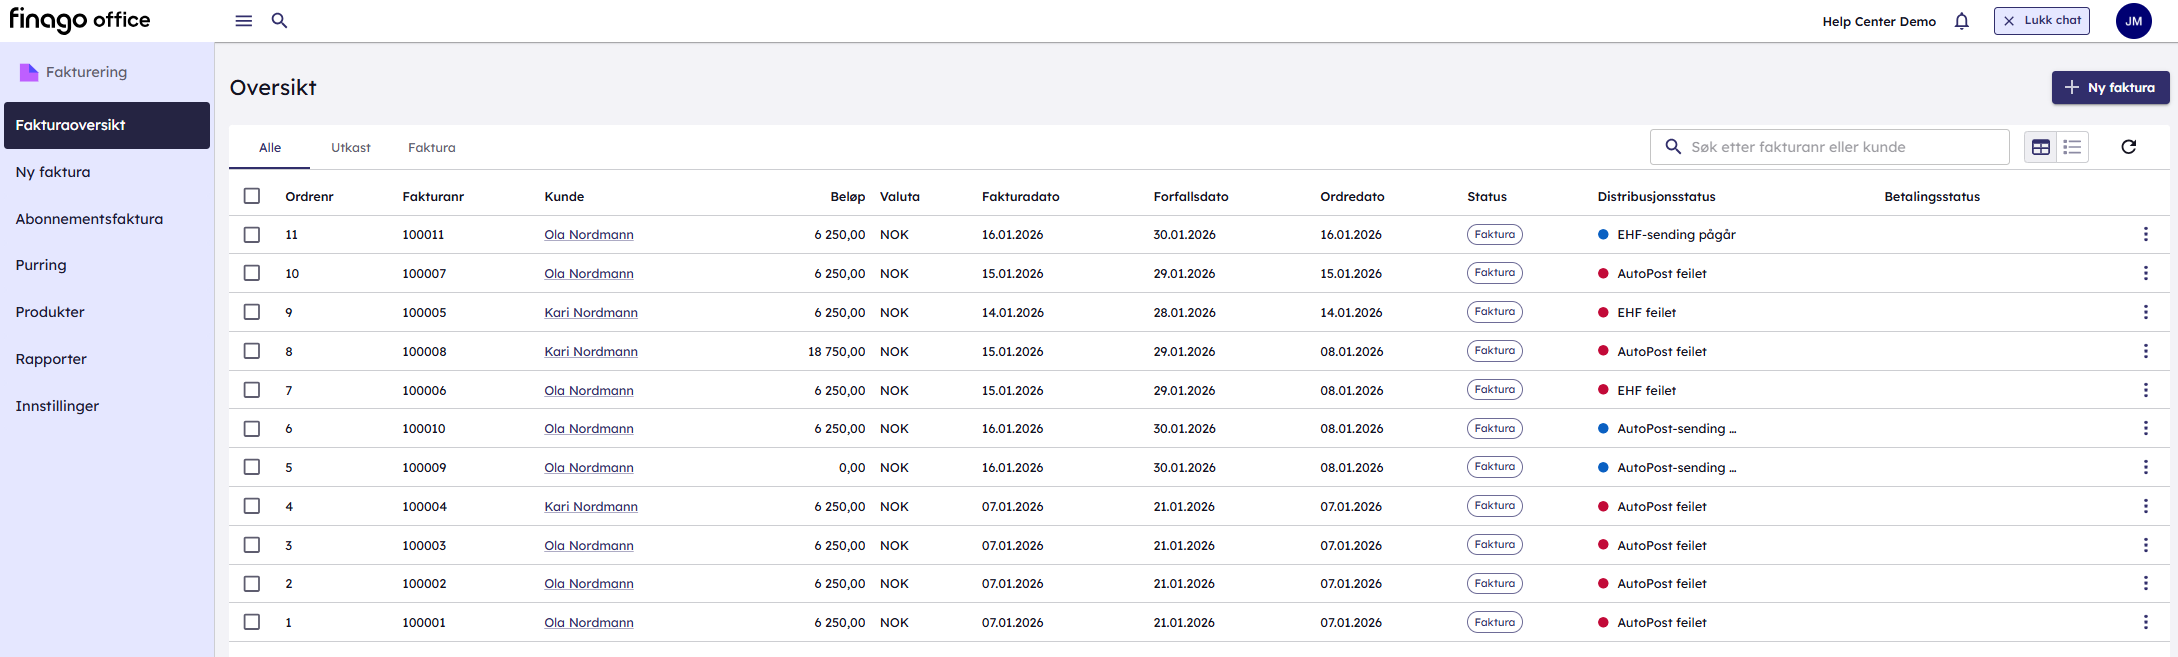Switch to table view layout
This screenshot has height=657, width=2178.
pyautogui.click(x=2040, y=147)
